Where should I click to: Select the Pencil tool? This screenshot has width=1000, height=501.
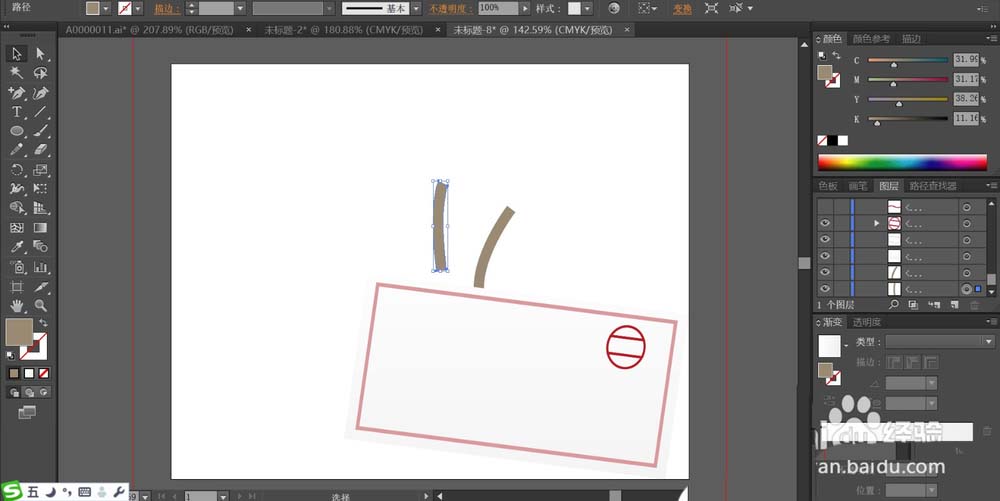(x=17, y=150)
